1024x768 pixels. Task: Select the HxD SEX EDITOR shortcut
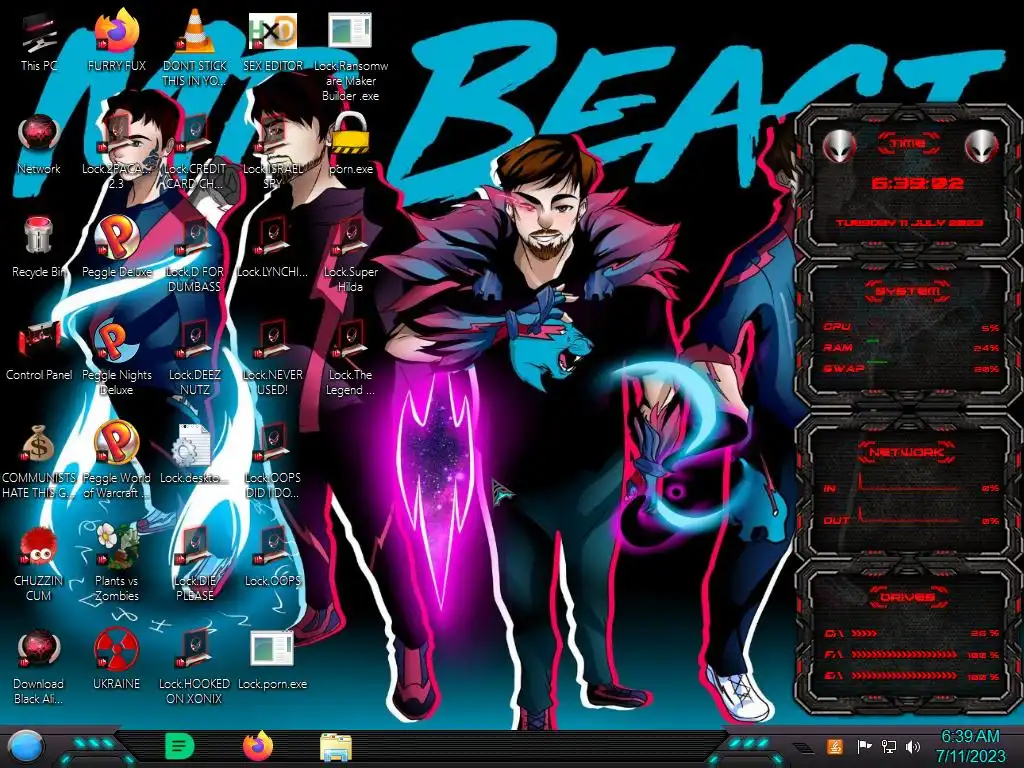tap(272, 33)
